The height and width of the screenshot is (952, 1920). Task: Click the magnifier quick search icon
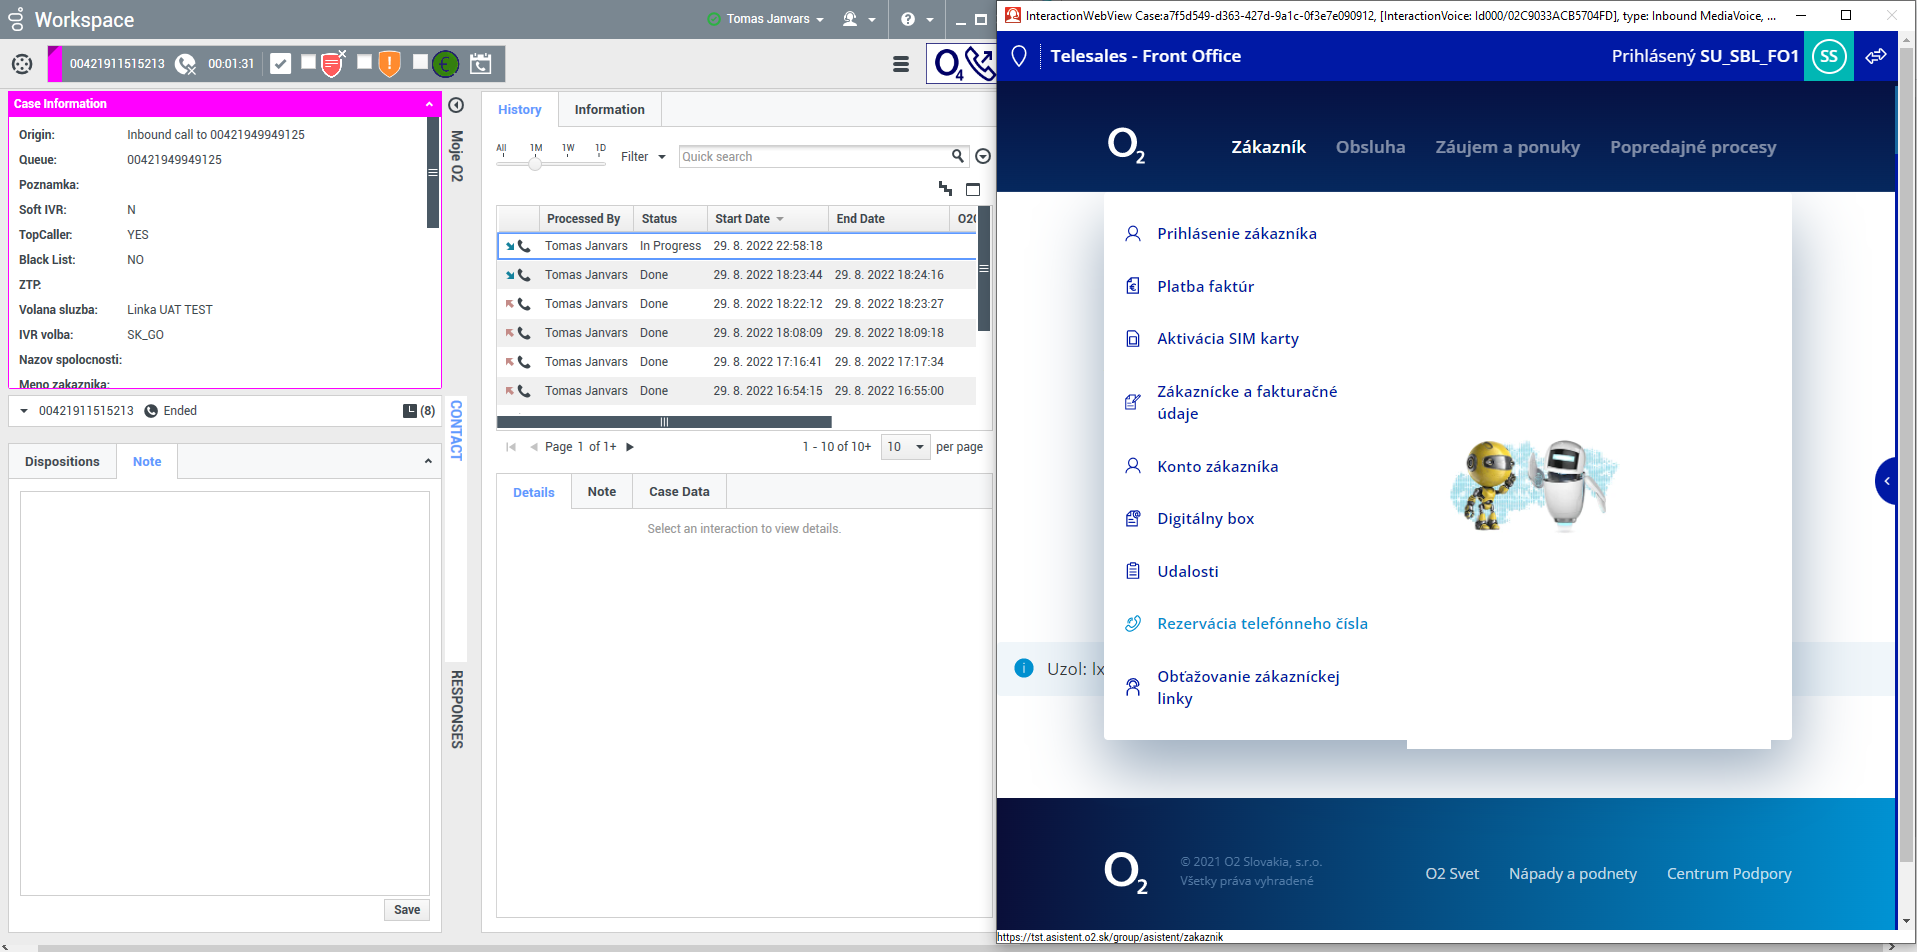pos(957,156)
